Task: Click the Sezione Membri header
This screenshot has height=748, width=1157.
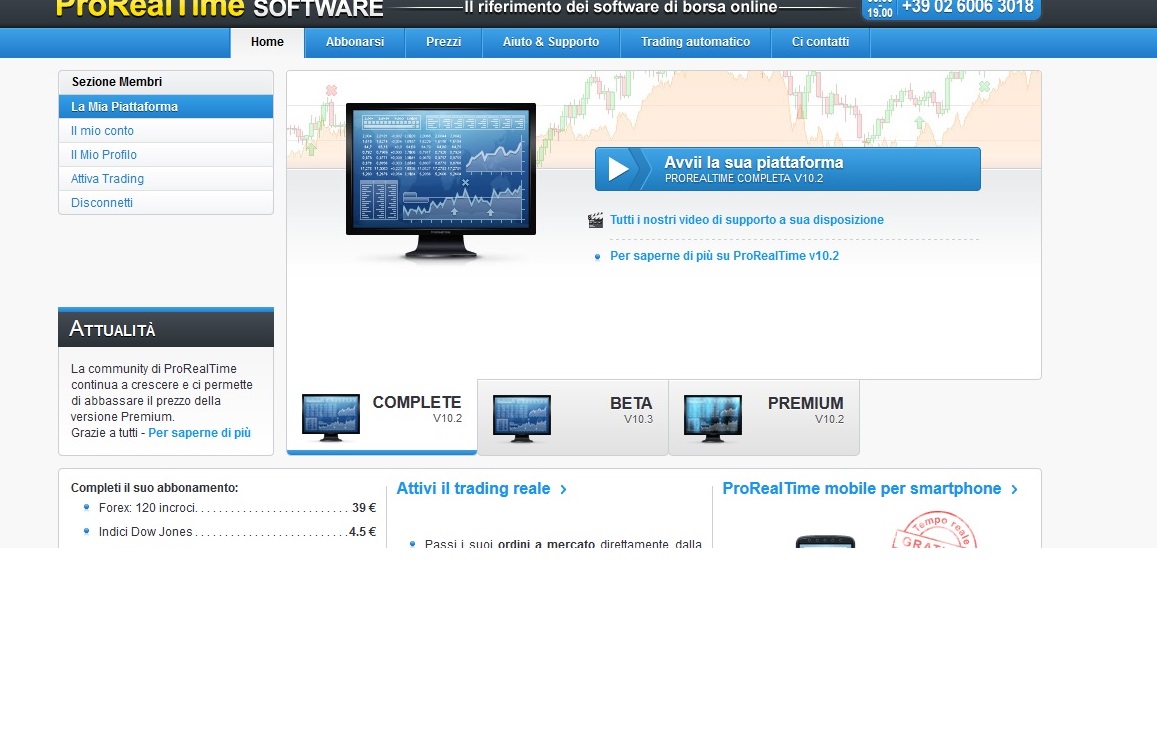Action: pos(166,82)
